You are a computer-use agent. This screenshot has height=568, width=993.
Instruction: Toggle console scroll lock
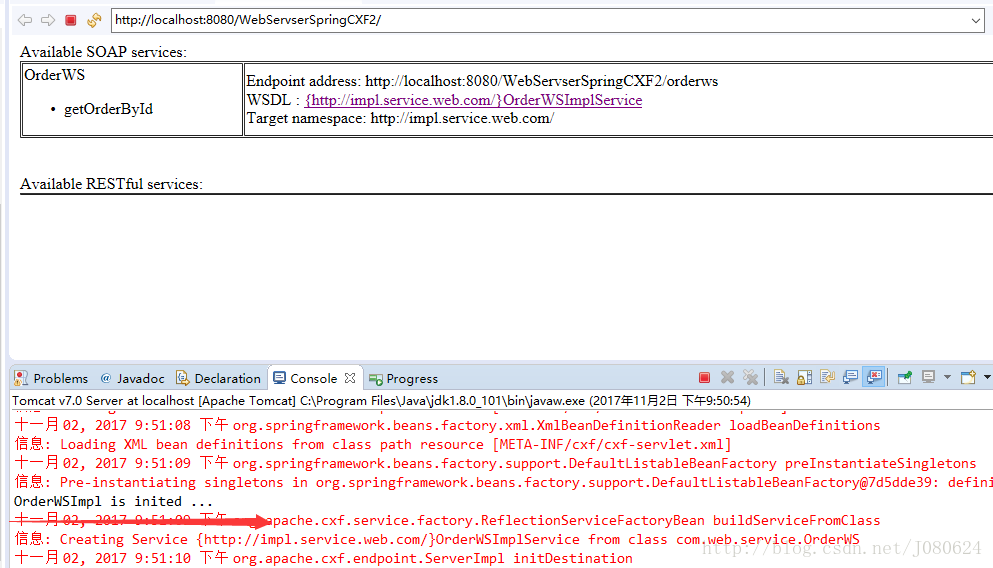(x=805, y=378)
